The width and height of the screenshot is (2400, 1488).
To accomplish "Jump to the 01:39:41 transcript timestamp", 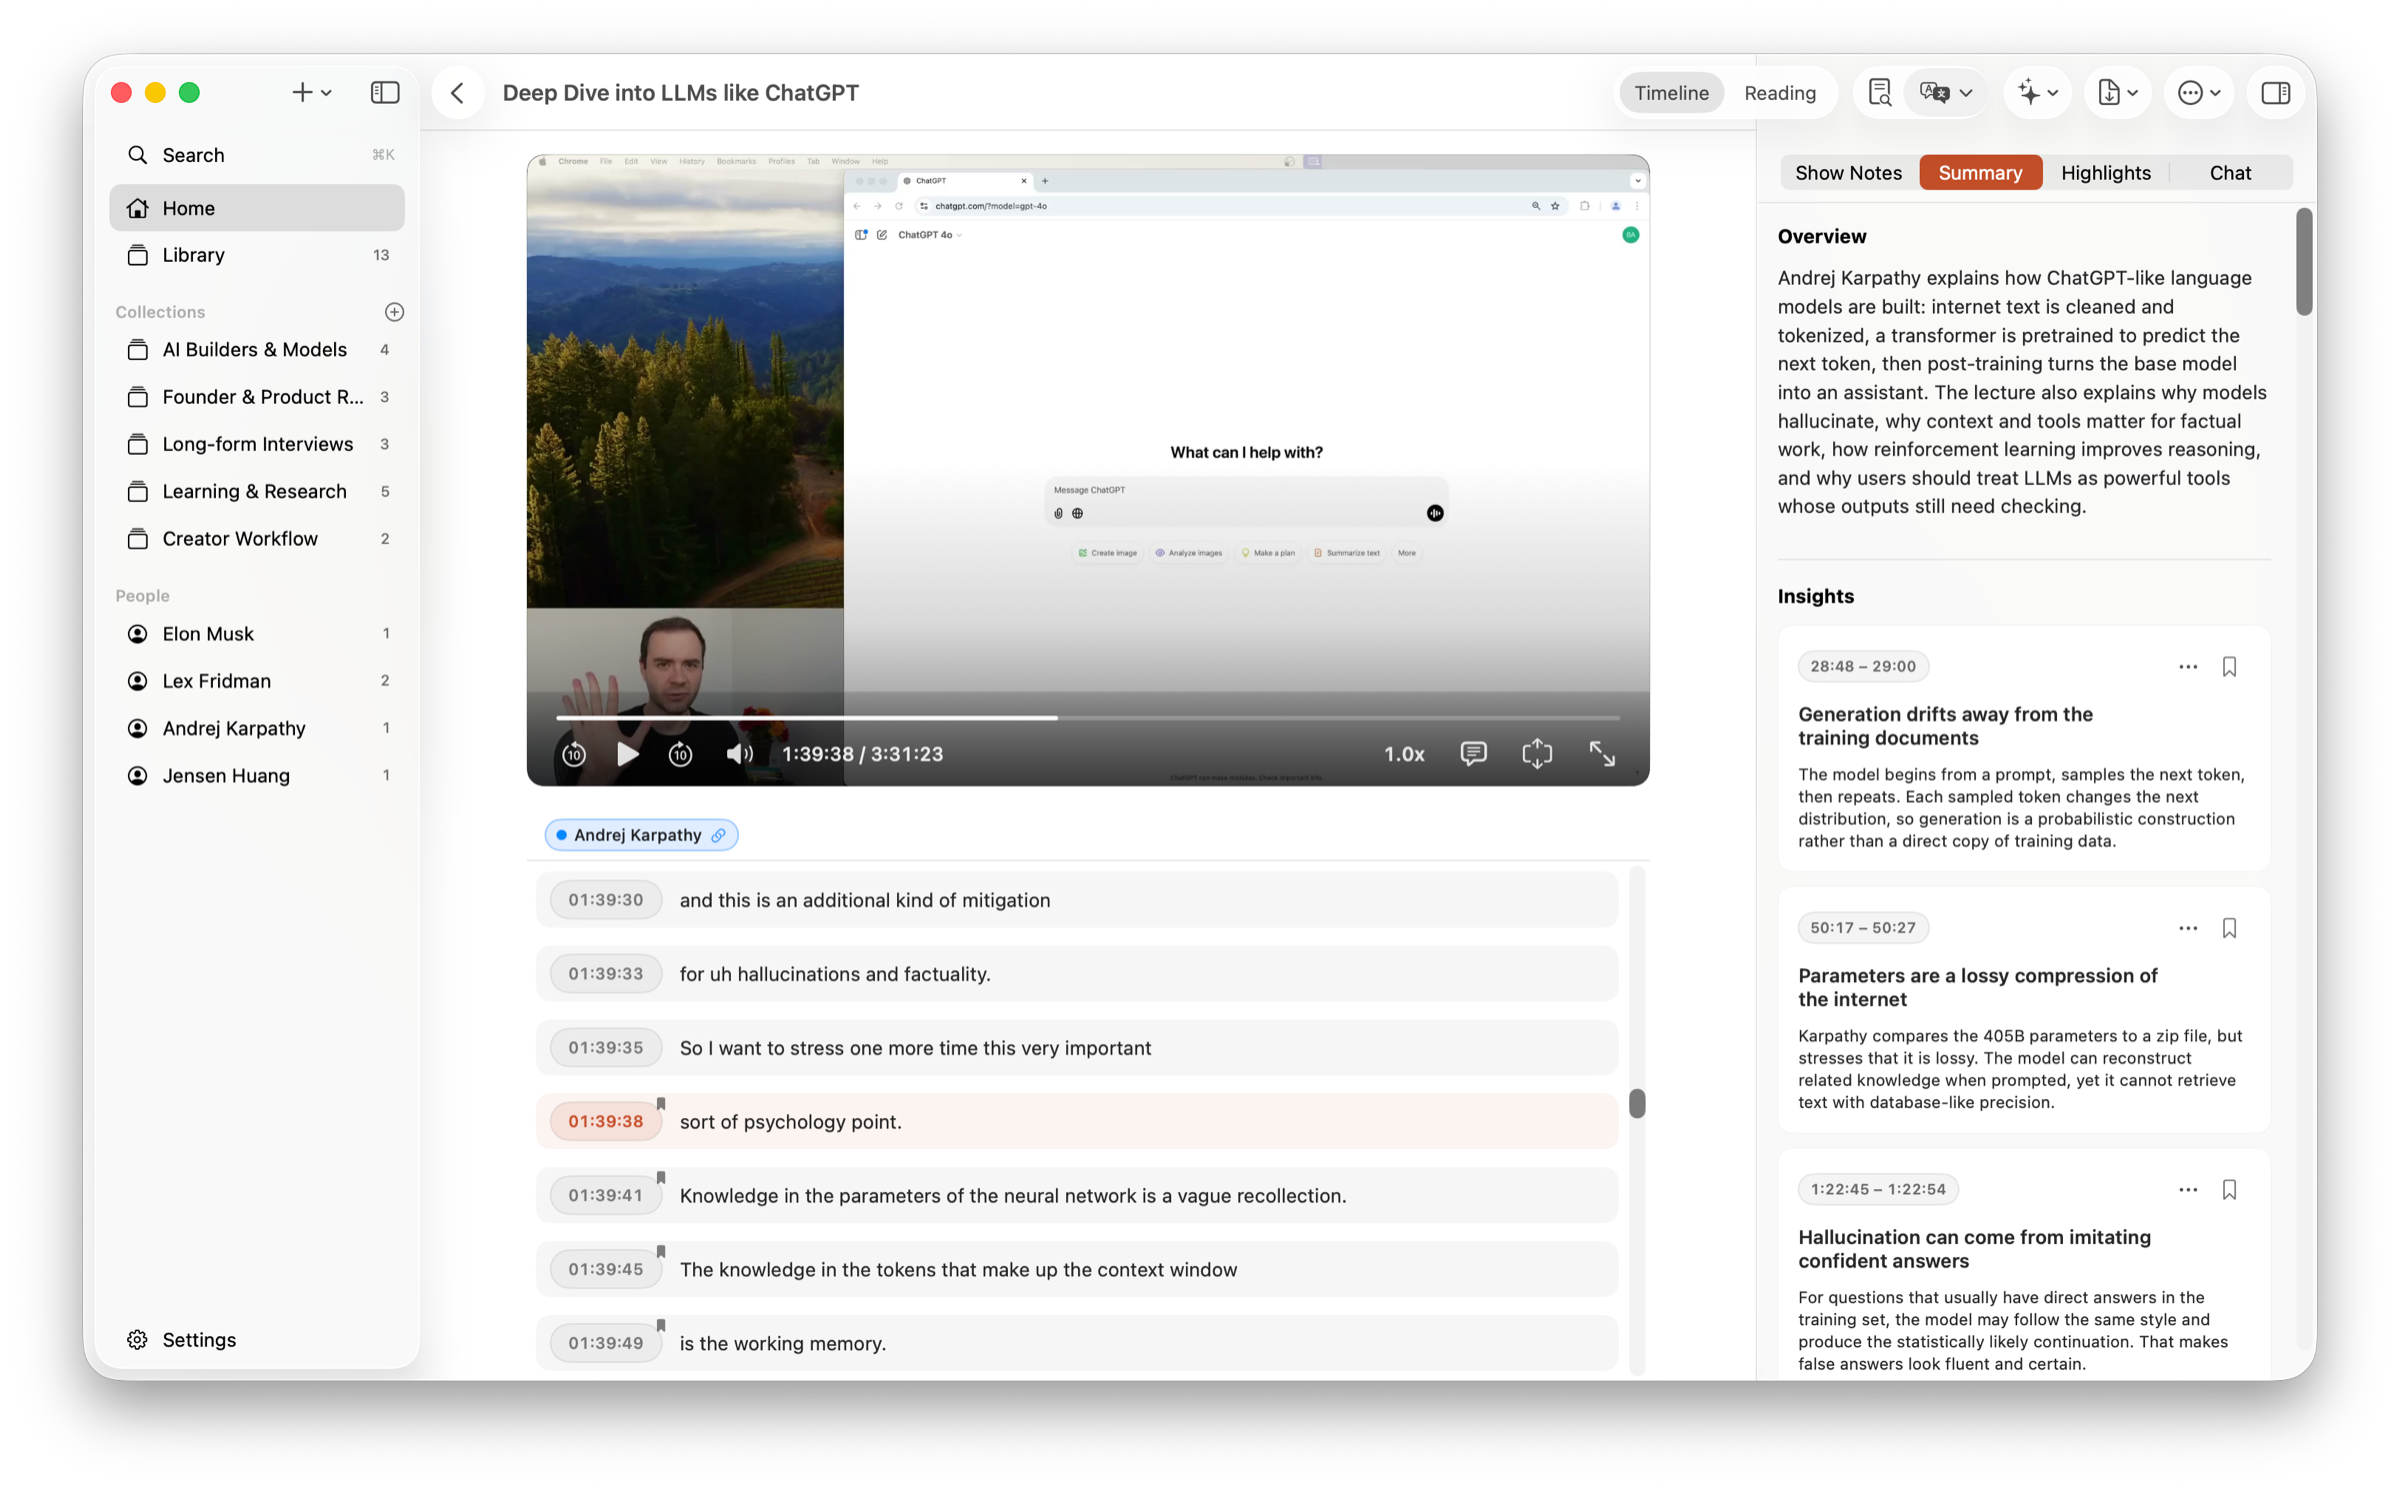I will click(x=605, y=1196).
